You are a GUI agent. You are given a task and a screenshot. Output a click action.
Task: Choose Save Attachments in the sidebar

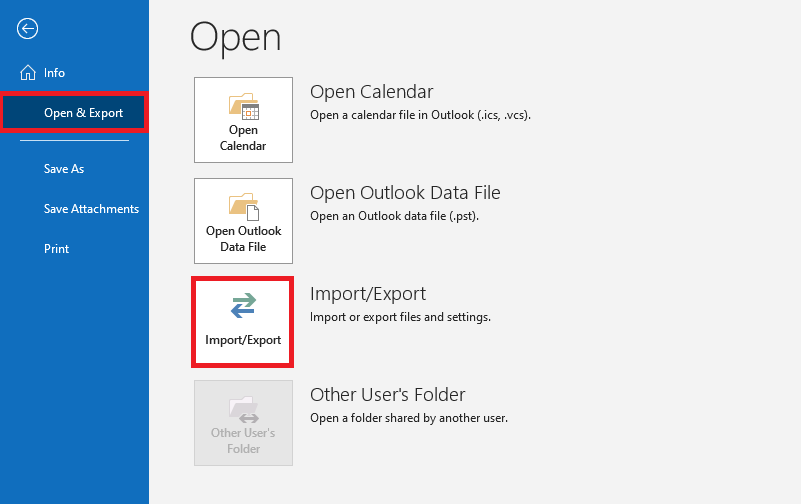click(91, 209)
